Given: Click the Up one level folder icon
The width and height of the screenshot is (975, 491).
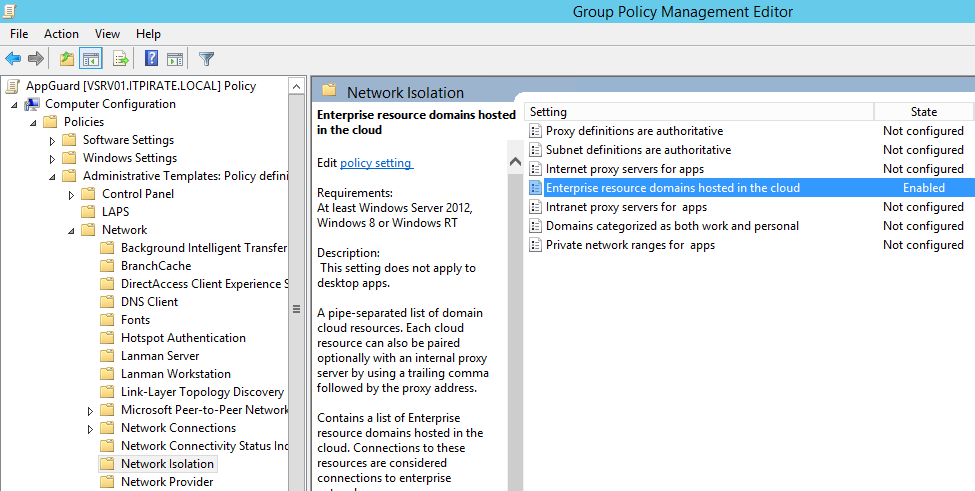Looking at the screenshot, I should click(67, 59).
